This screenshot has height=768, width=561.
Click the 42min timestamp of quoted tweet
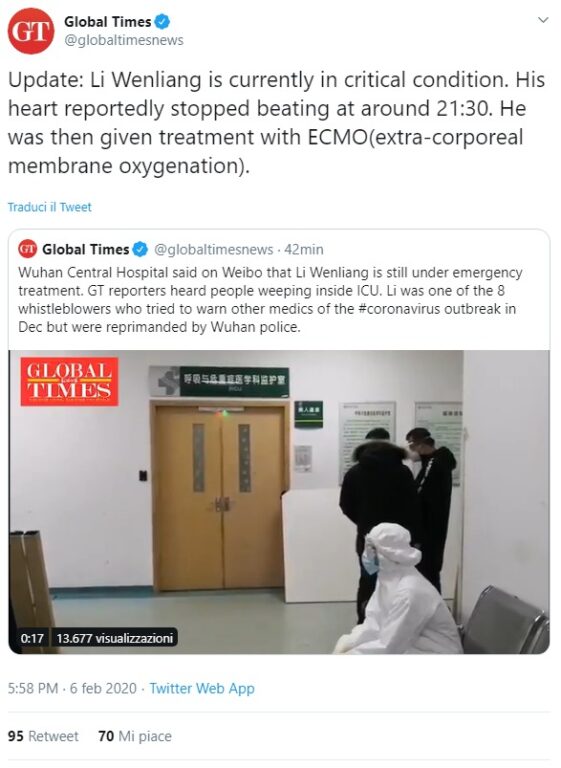(x=304, y=249)
